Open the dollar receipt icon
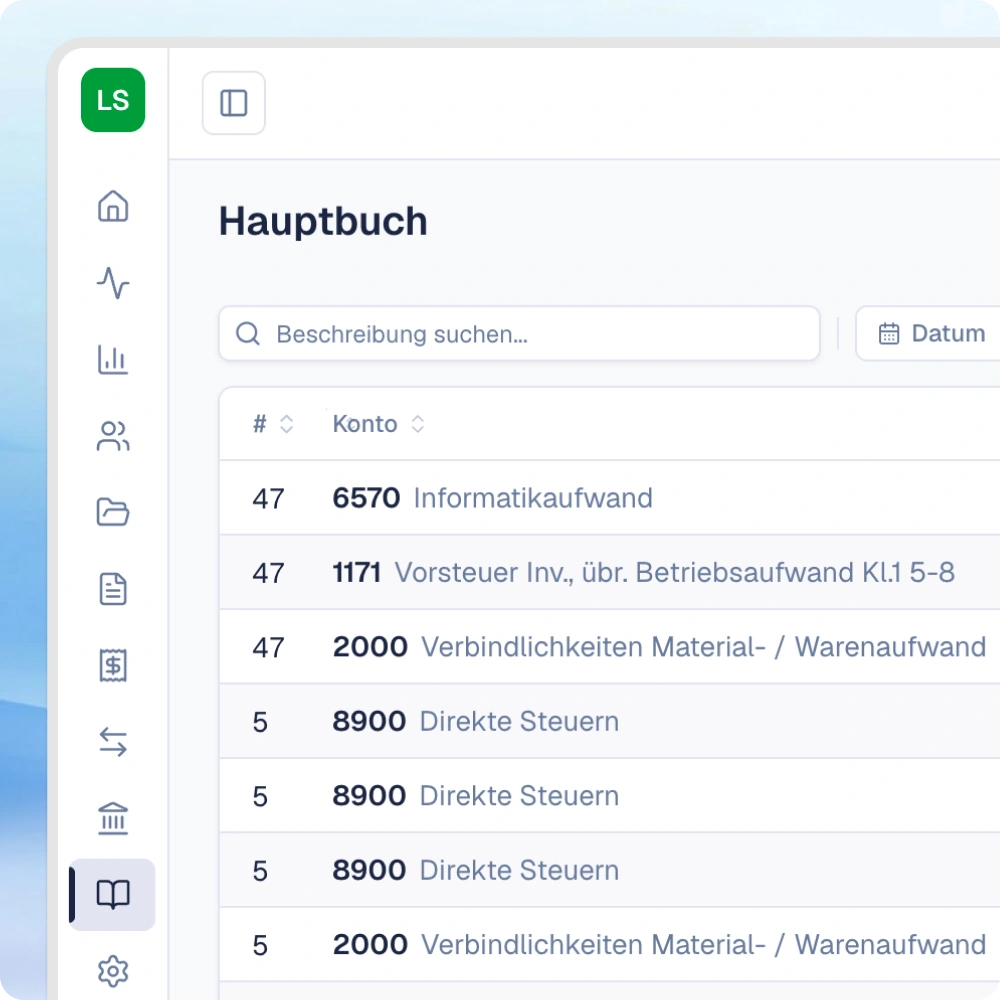This screenshot has height=1000, width=1000. click(x=113, y=665)
